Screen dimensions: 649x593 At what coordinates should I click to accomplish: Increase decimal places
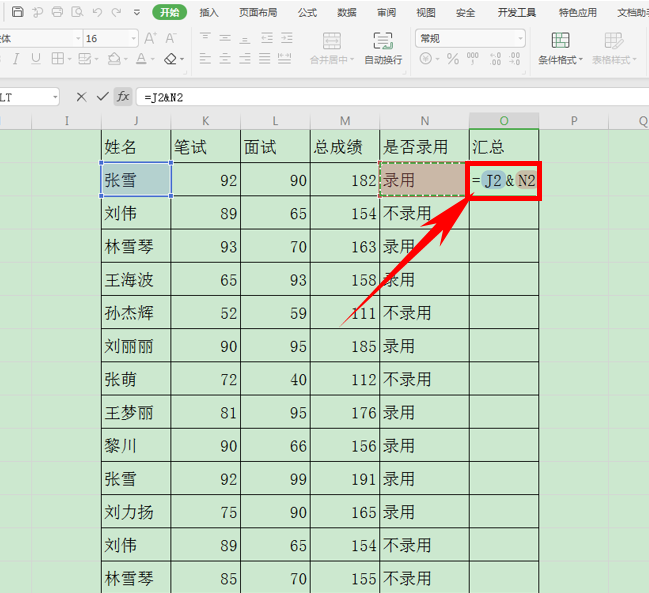(495, 59)
